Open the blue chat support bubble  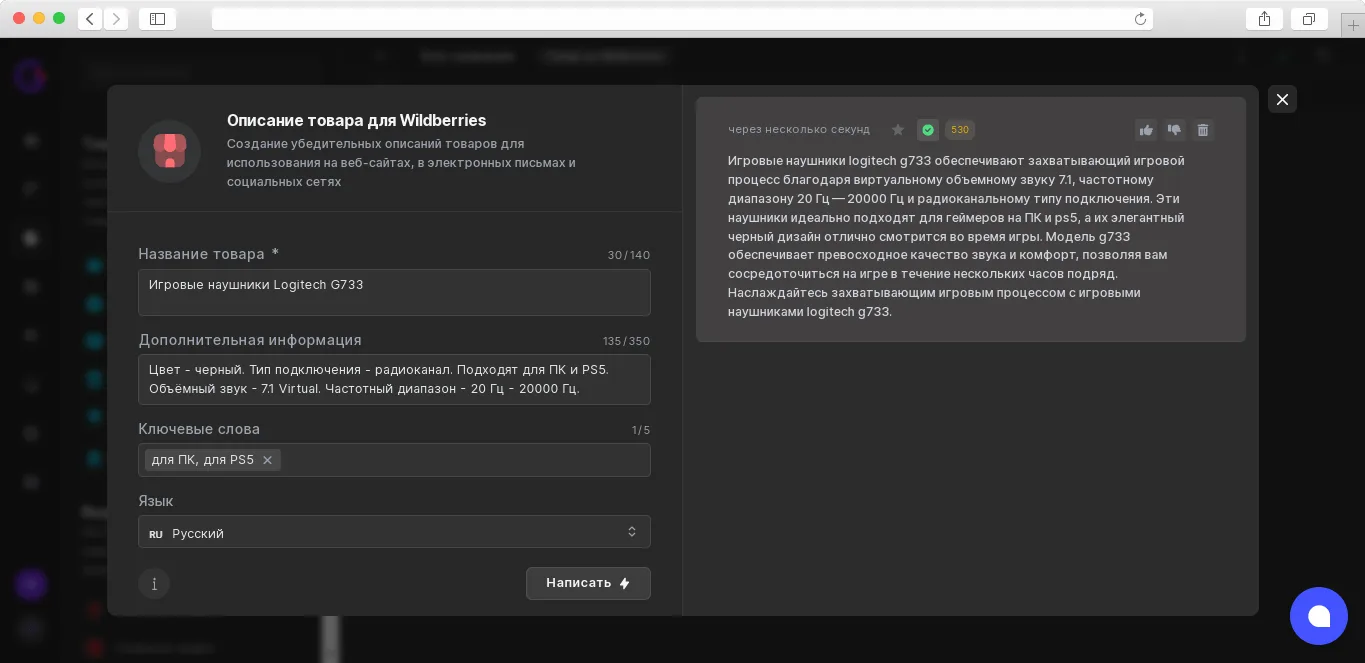pyautogui.click(x=1319, y=616)
